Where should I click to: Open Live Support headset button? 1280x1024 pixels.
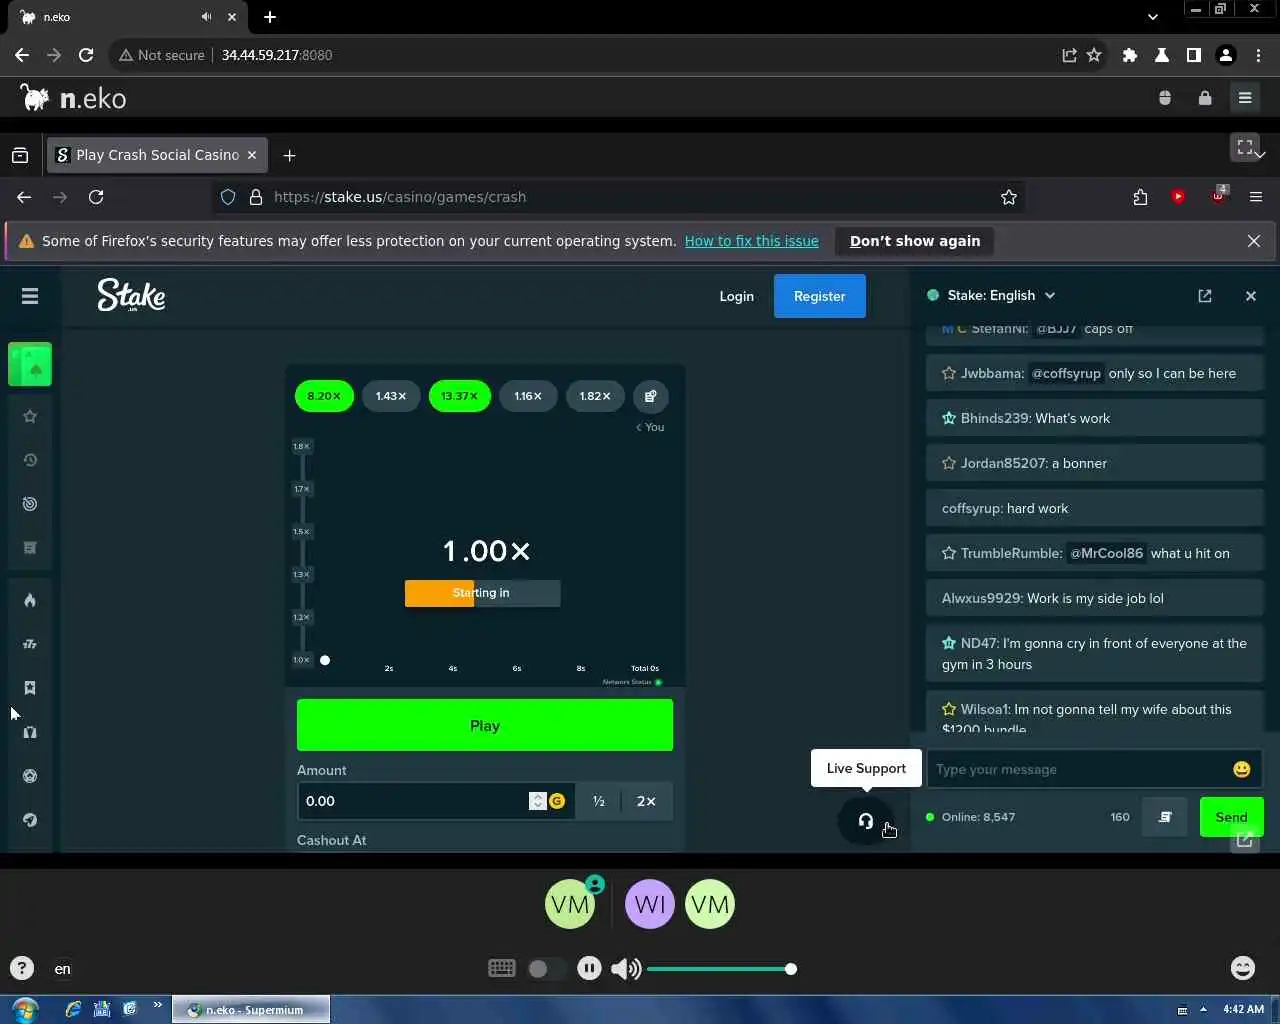coord(866,821)
